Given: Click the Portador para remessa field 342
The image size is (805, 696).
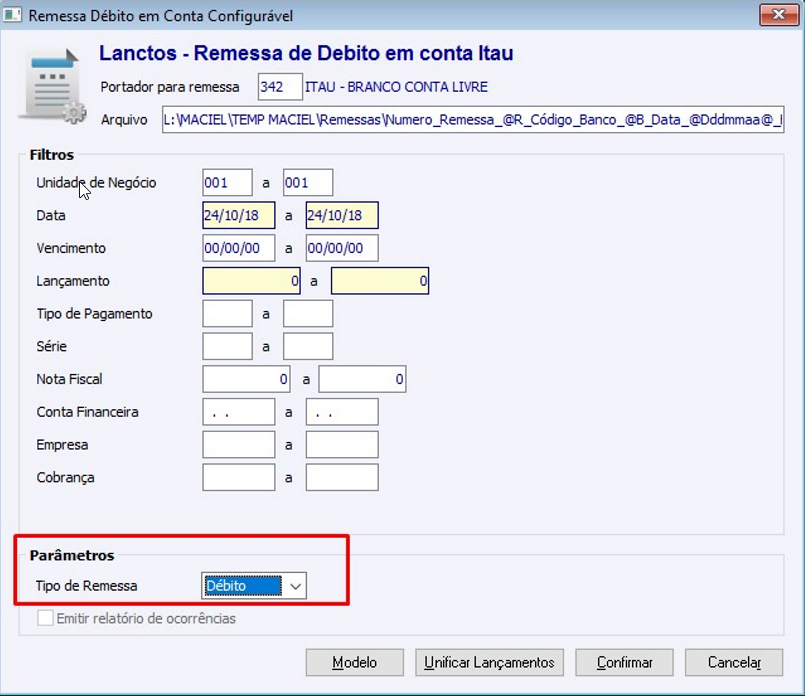Looking at the screenshot, I should pos(280,87).
